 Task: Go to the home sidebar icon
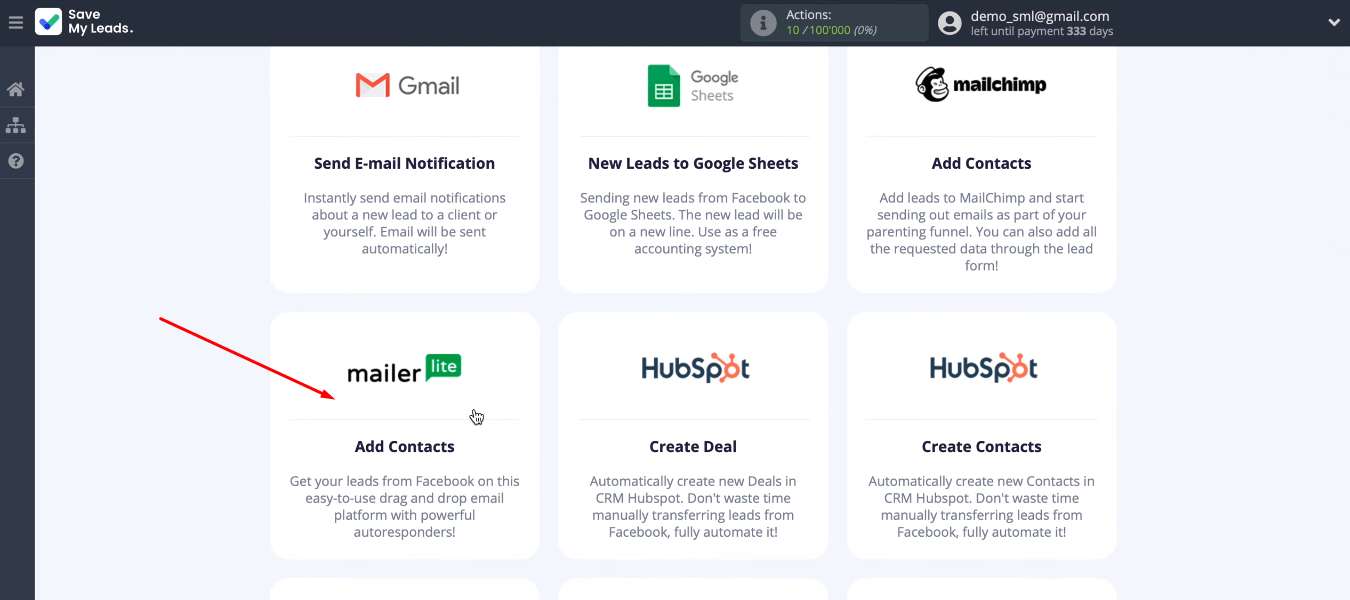coord(15,90)
